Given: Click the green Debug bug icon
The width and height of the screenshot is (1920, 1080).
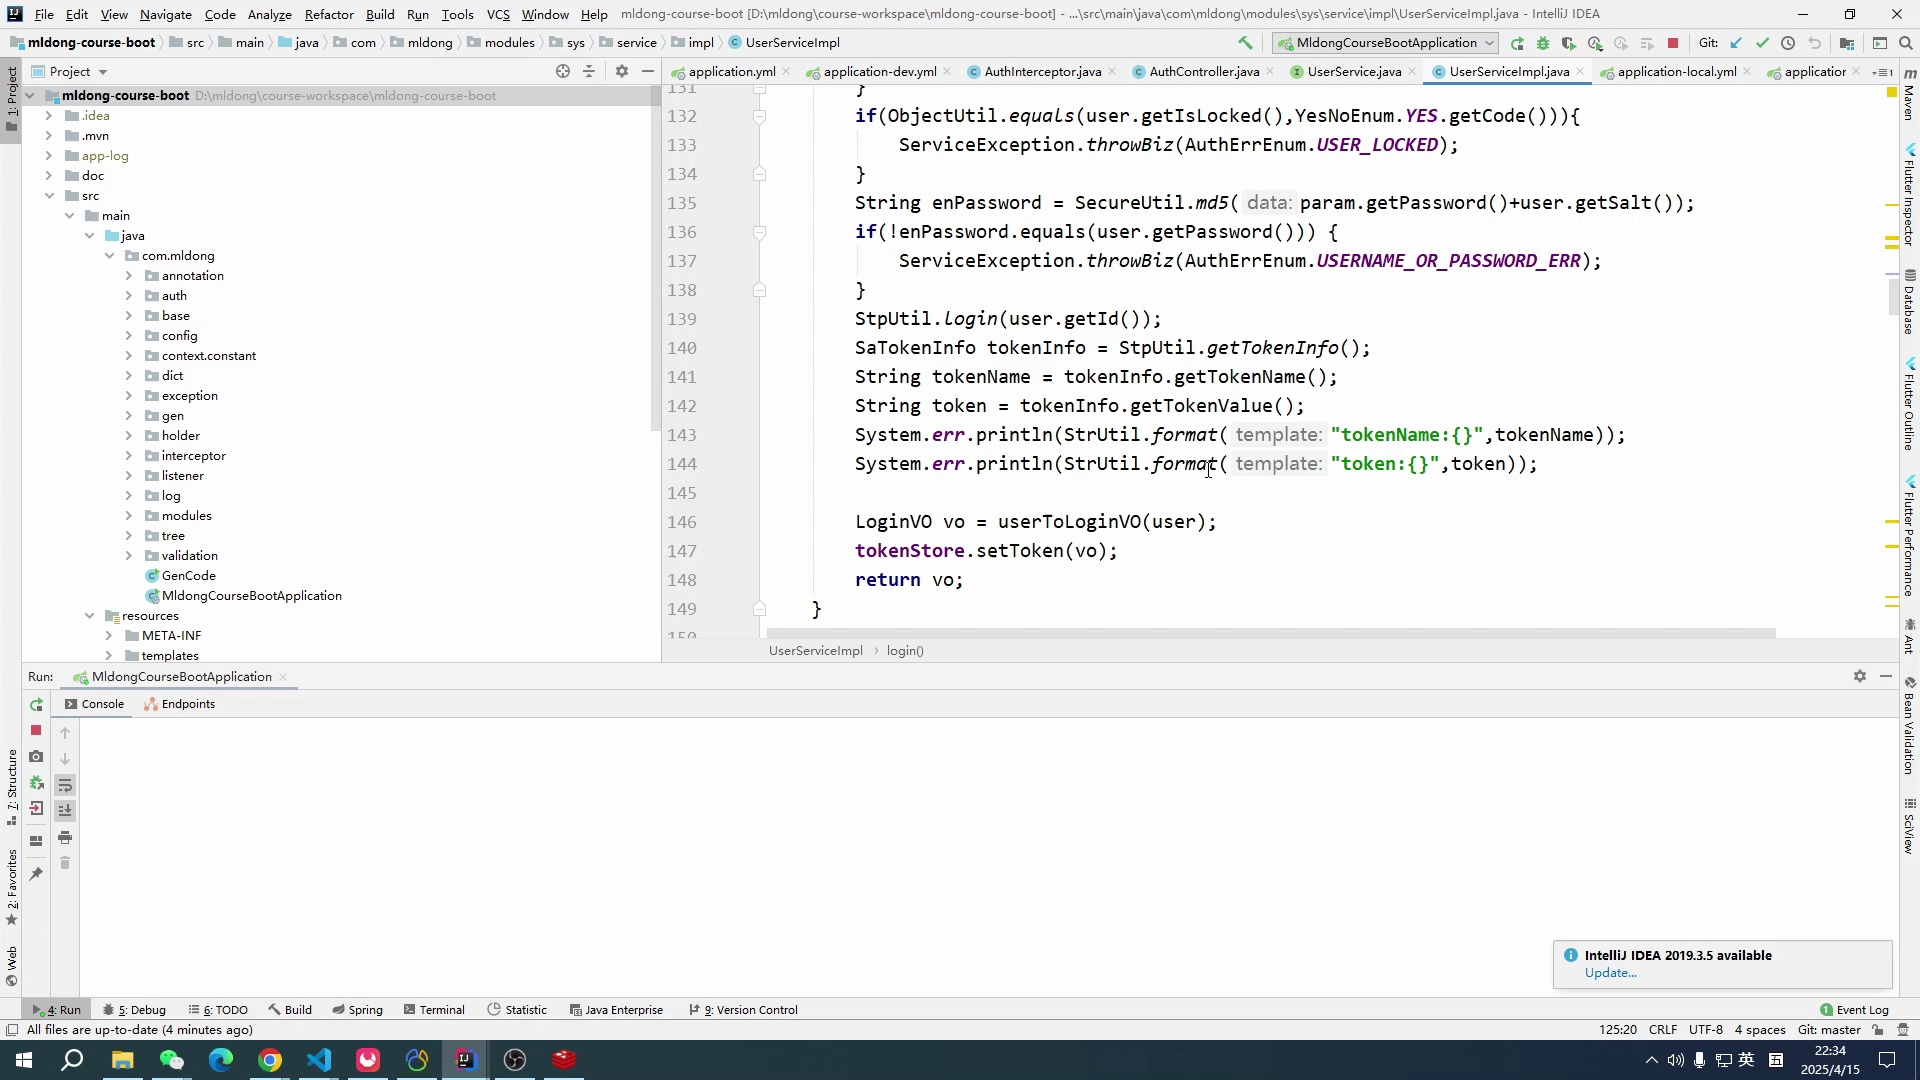Looking at the screenshot, I should [x=1543, y=43].
